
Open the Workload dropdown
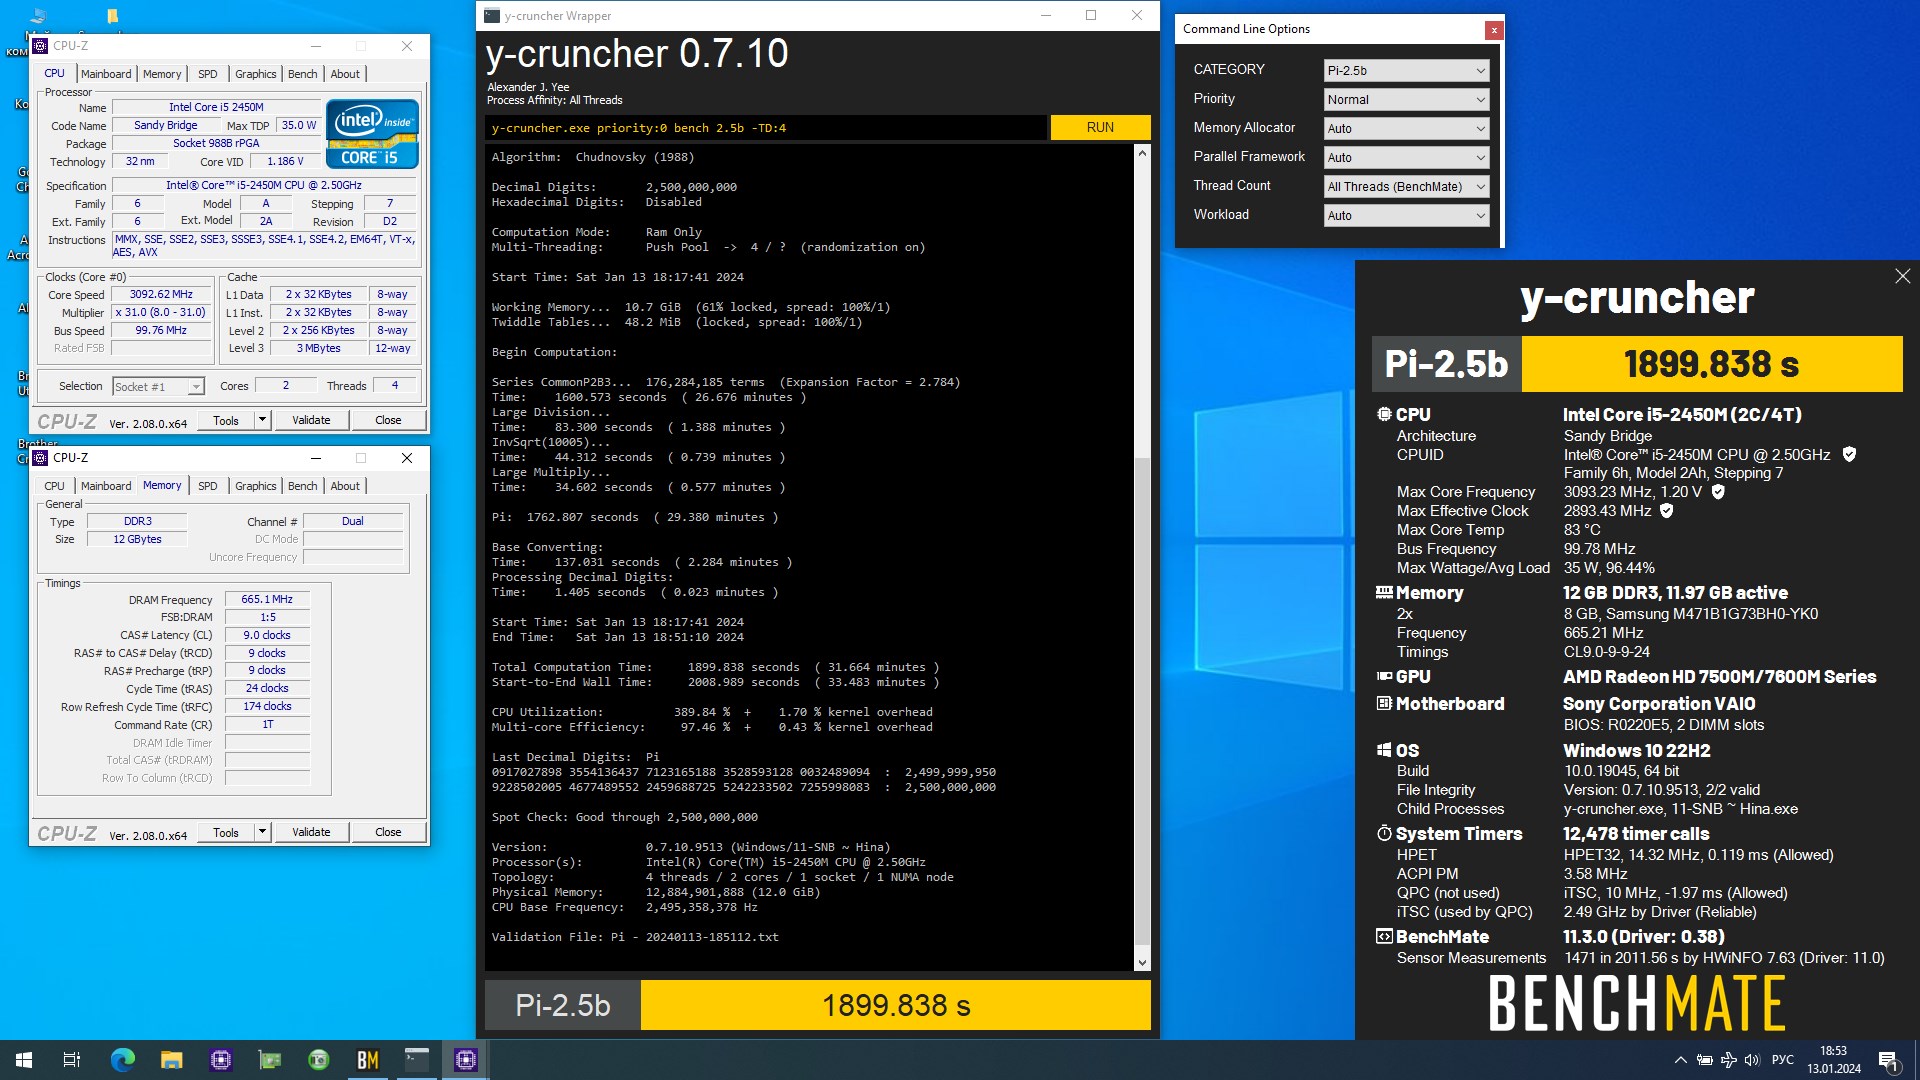tap(1406, 216)
